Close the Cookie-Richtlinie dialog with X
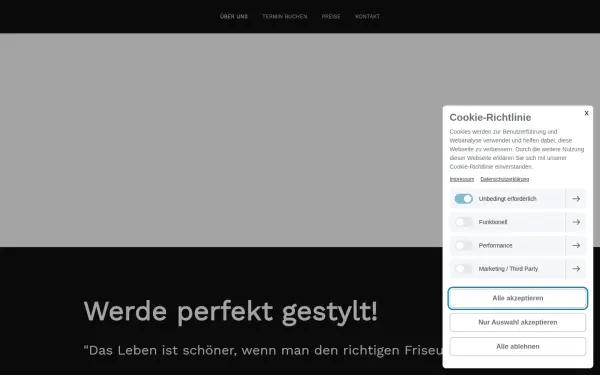Image resolution: width=600 pixels, height=375 pixels. 586,113
